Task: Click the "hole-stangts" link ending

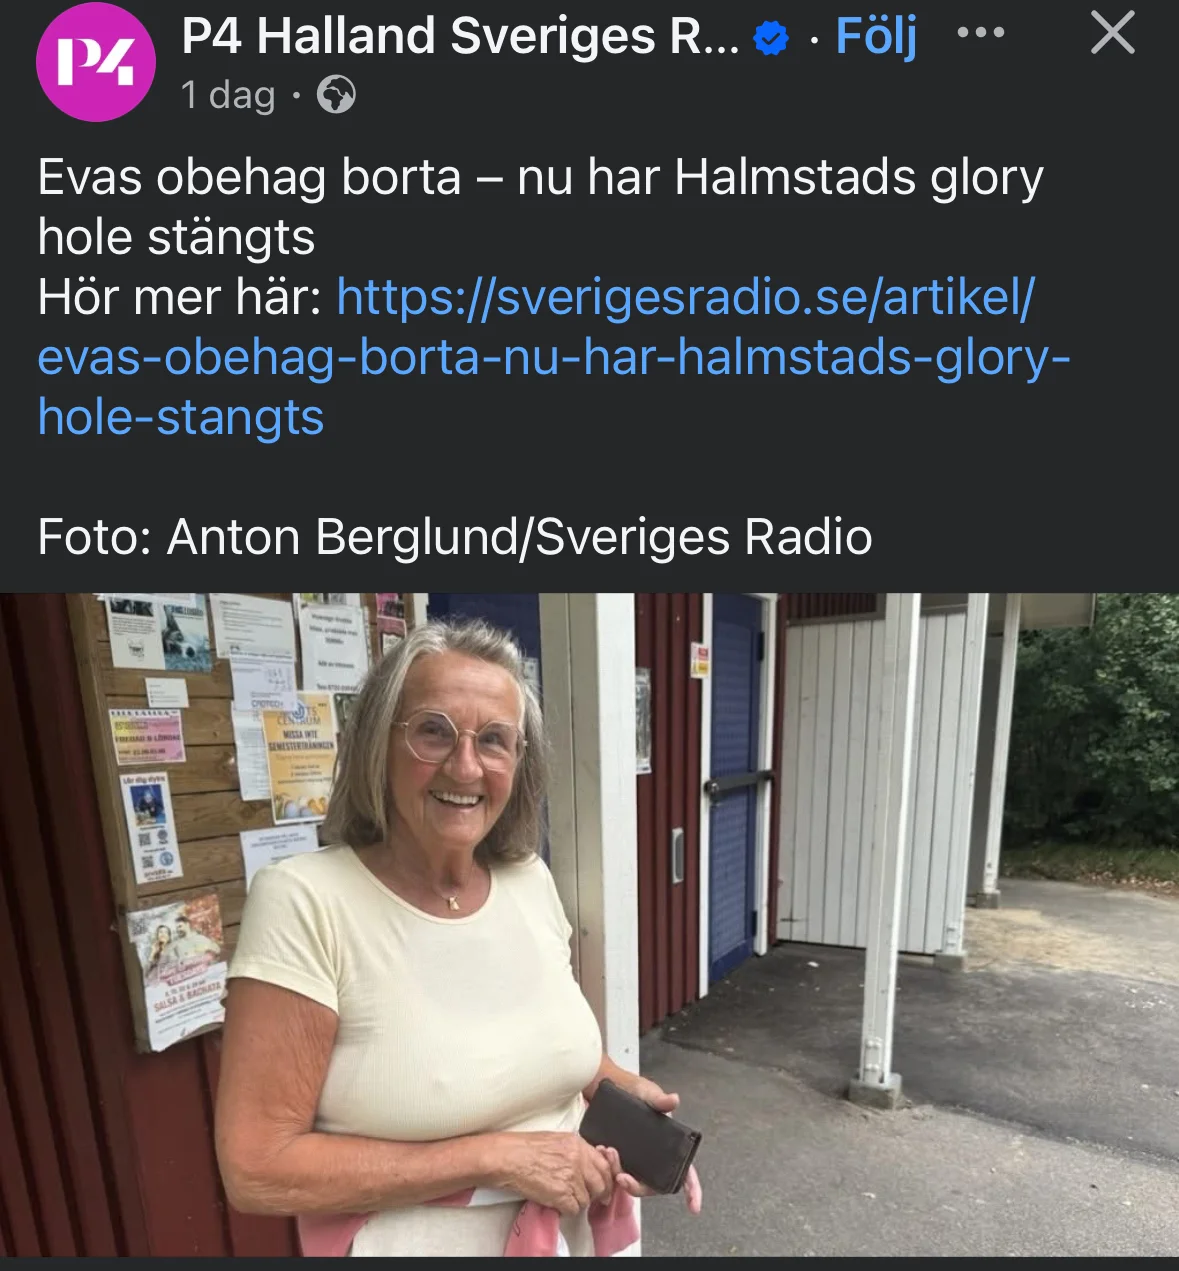Action: point(181,417)
